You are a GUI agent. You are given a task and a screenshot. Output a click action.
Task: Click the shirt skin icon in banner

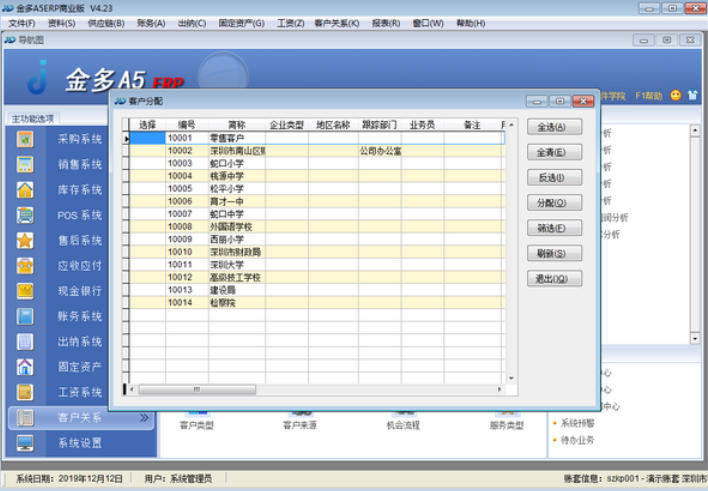(693, 95)
